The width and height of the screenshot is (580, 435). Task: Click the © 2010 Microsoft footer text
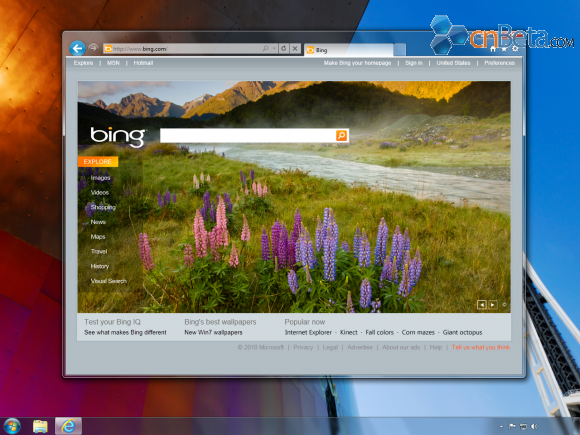click(x=261, y=347)
